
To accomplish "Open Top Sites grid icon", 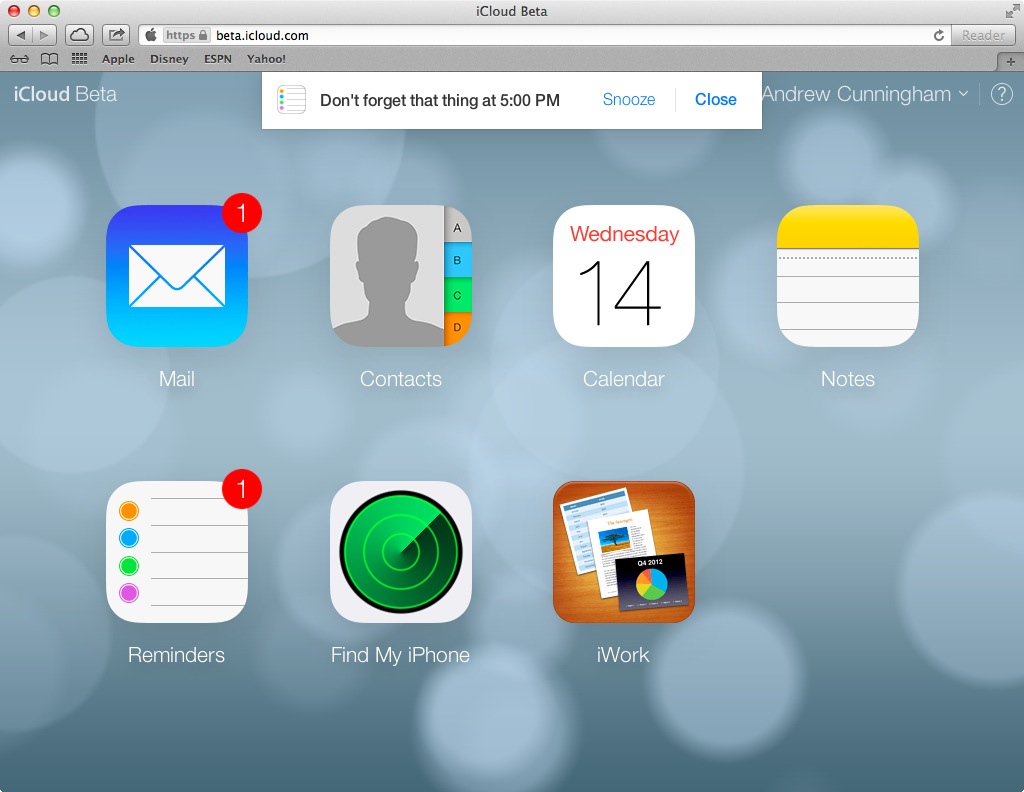I will [79, 59].
